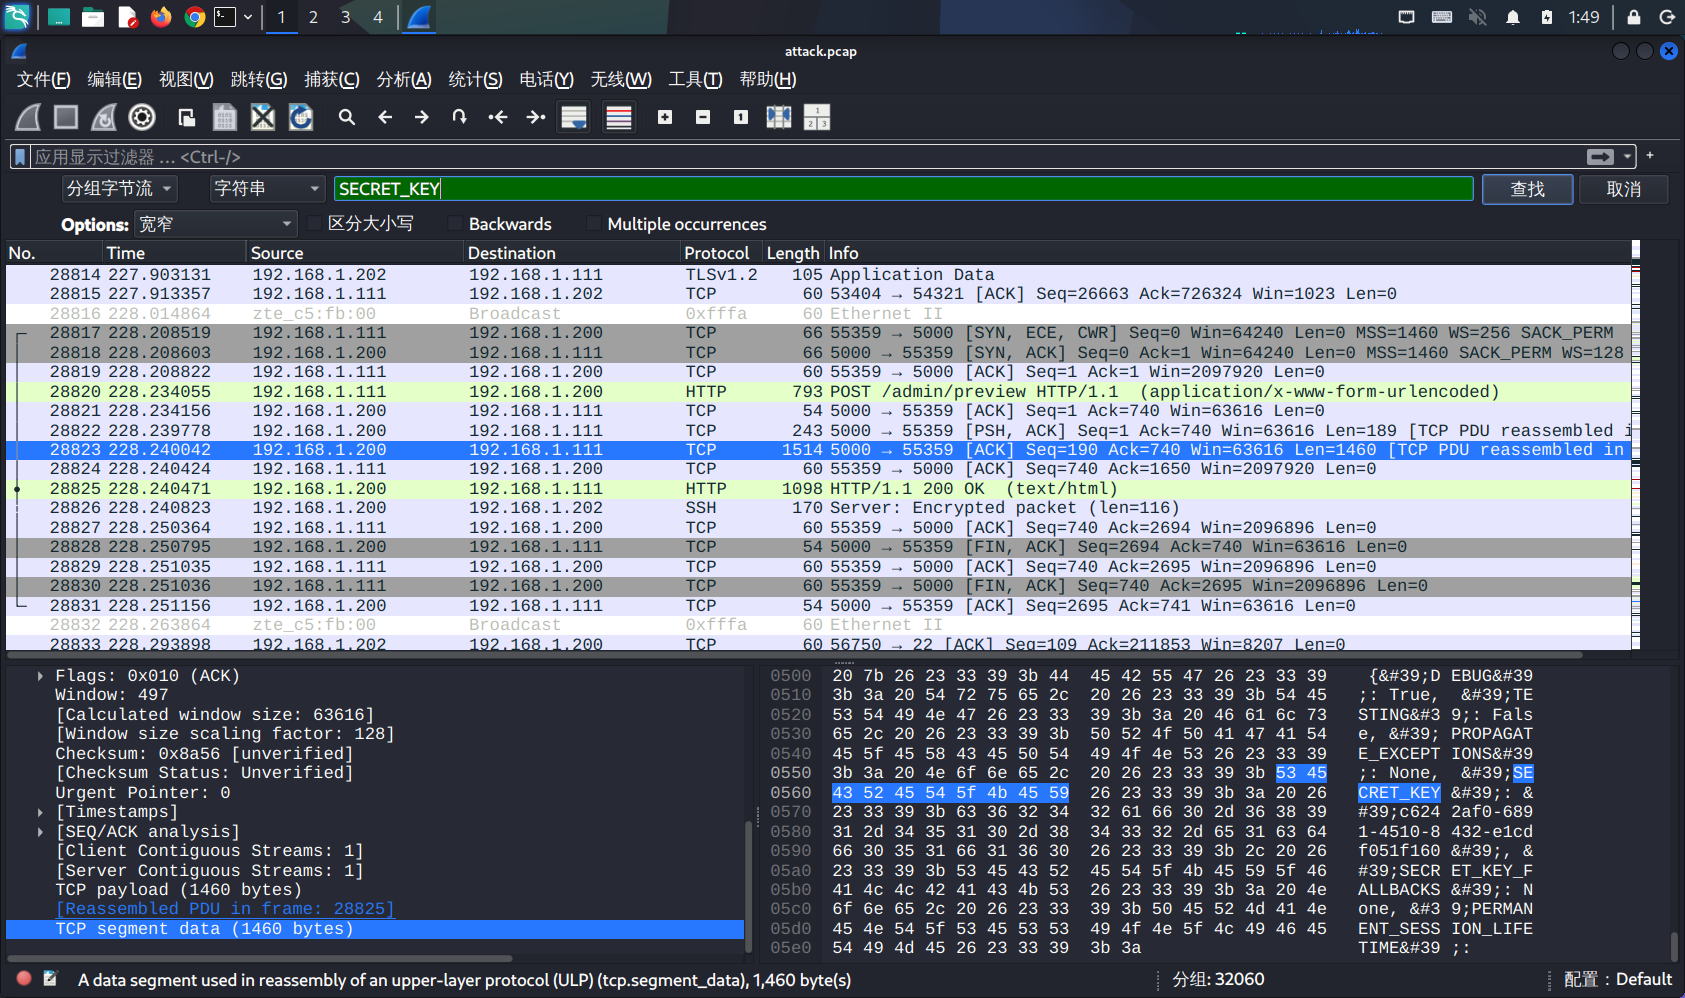Viewport: 1685px width, 998px height.
Task: Toggle colorize packet list icon
Action: point(619,118)
